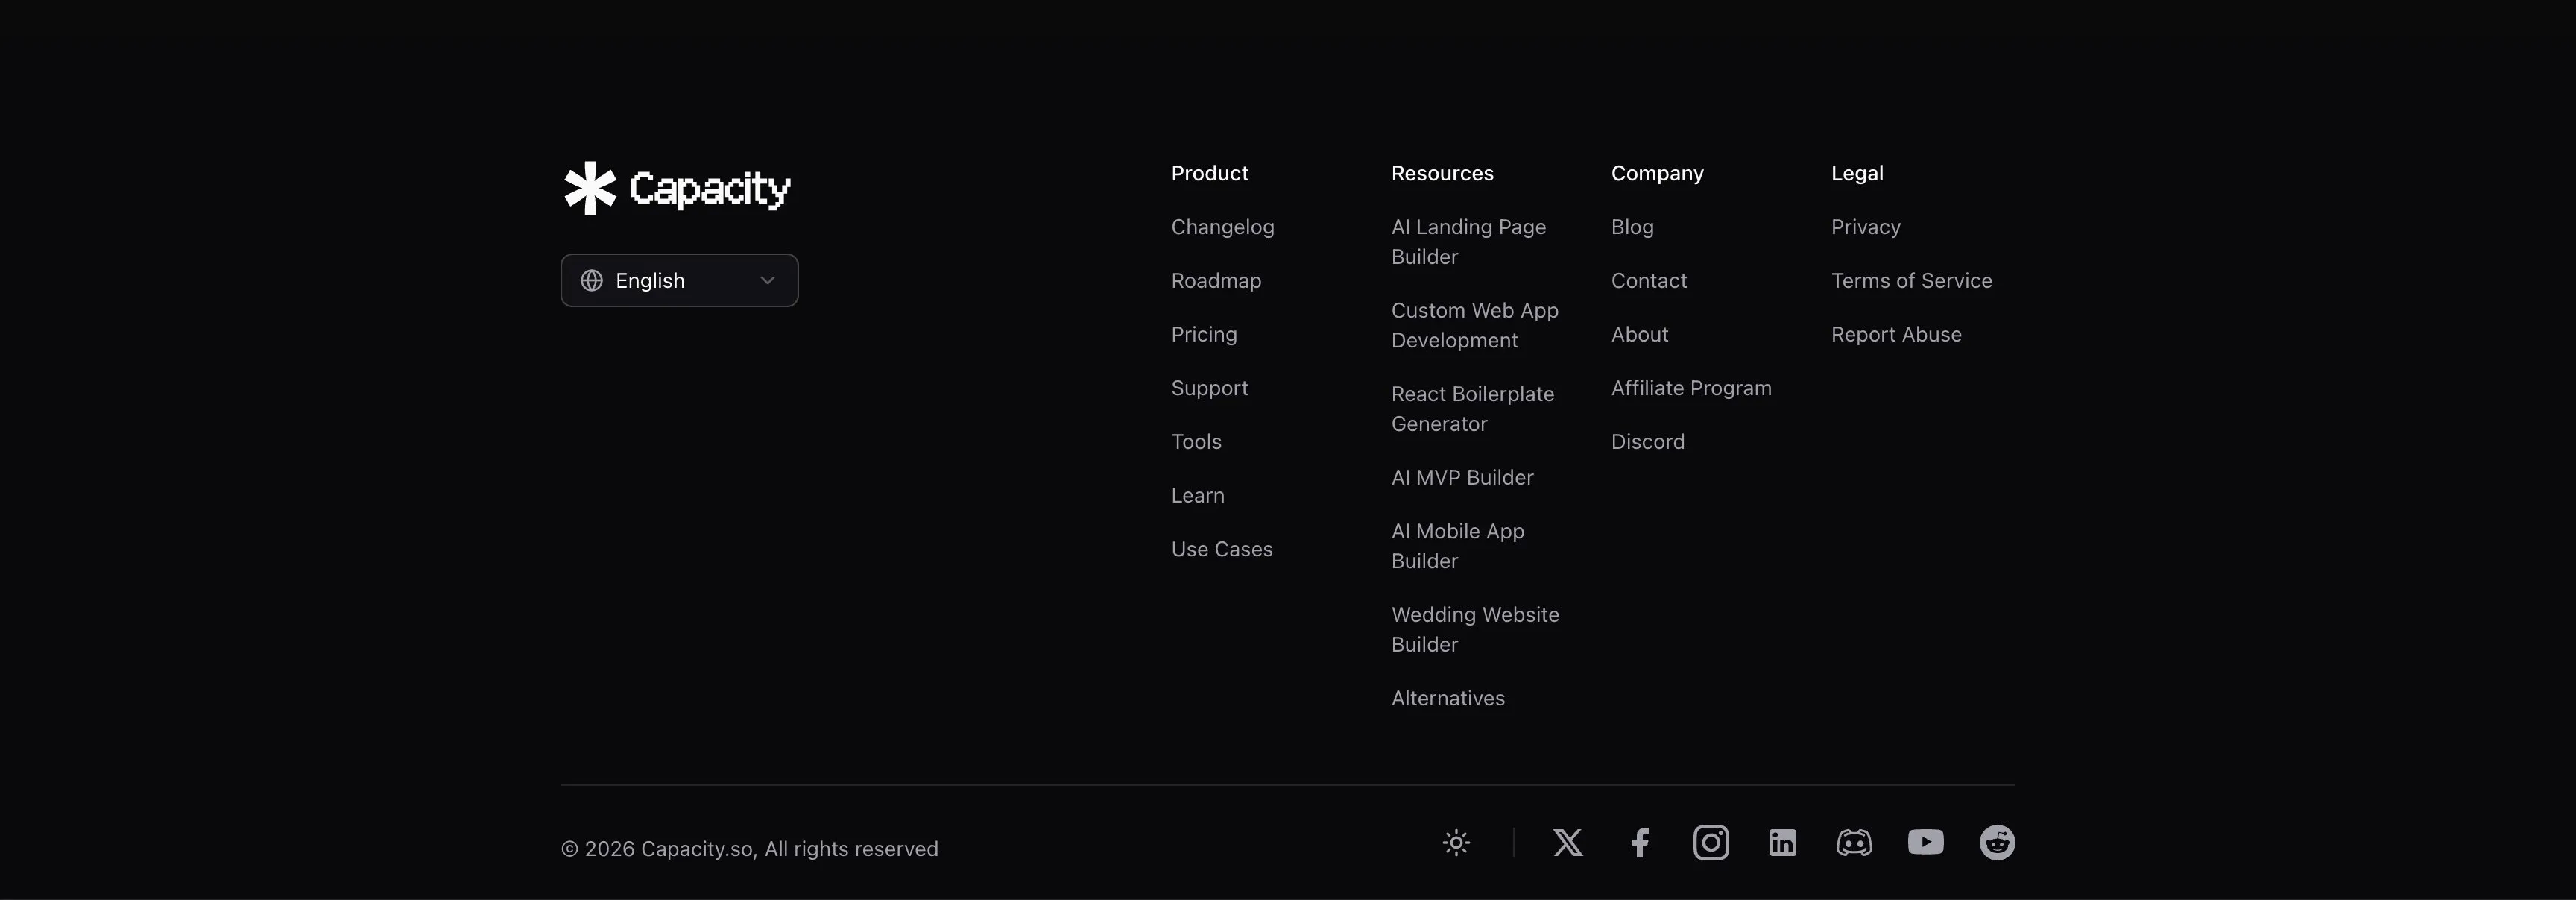The image size is (2576, 900).
Task: Open the Use Cases link
Action: [1222, 549]
